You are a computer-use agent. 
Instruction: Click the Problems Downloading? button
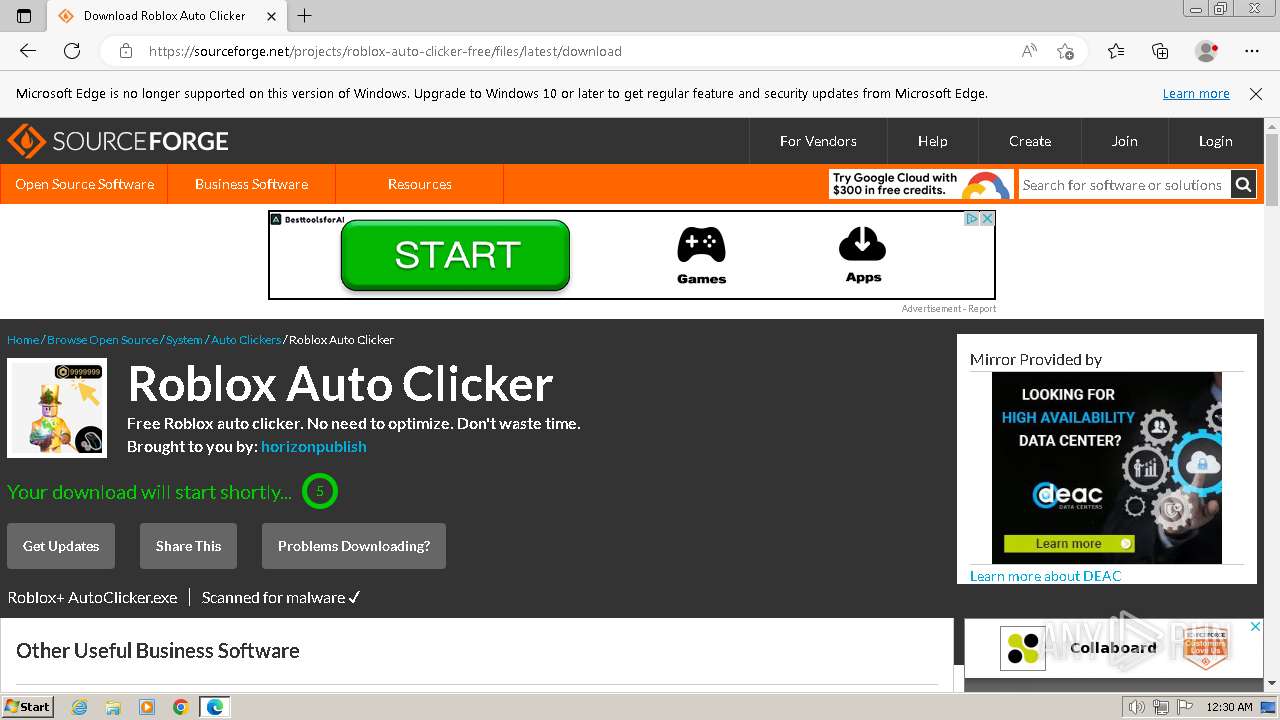[x=354, y=546]
